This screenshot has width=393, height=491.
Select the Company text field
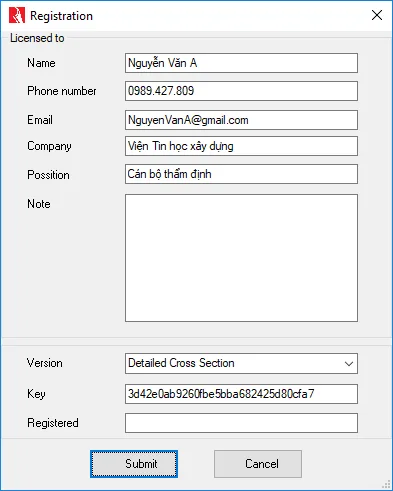click(241, 146)
